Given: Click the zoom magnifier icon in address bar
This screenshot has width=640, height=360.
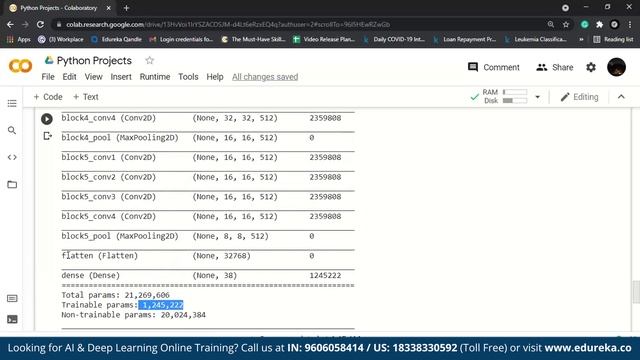Looking at the screenshot, I should (x=551, y=24).
